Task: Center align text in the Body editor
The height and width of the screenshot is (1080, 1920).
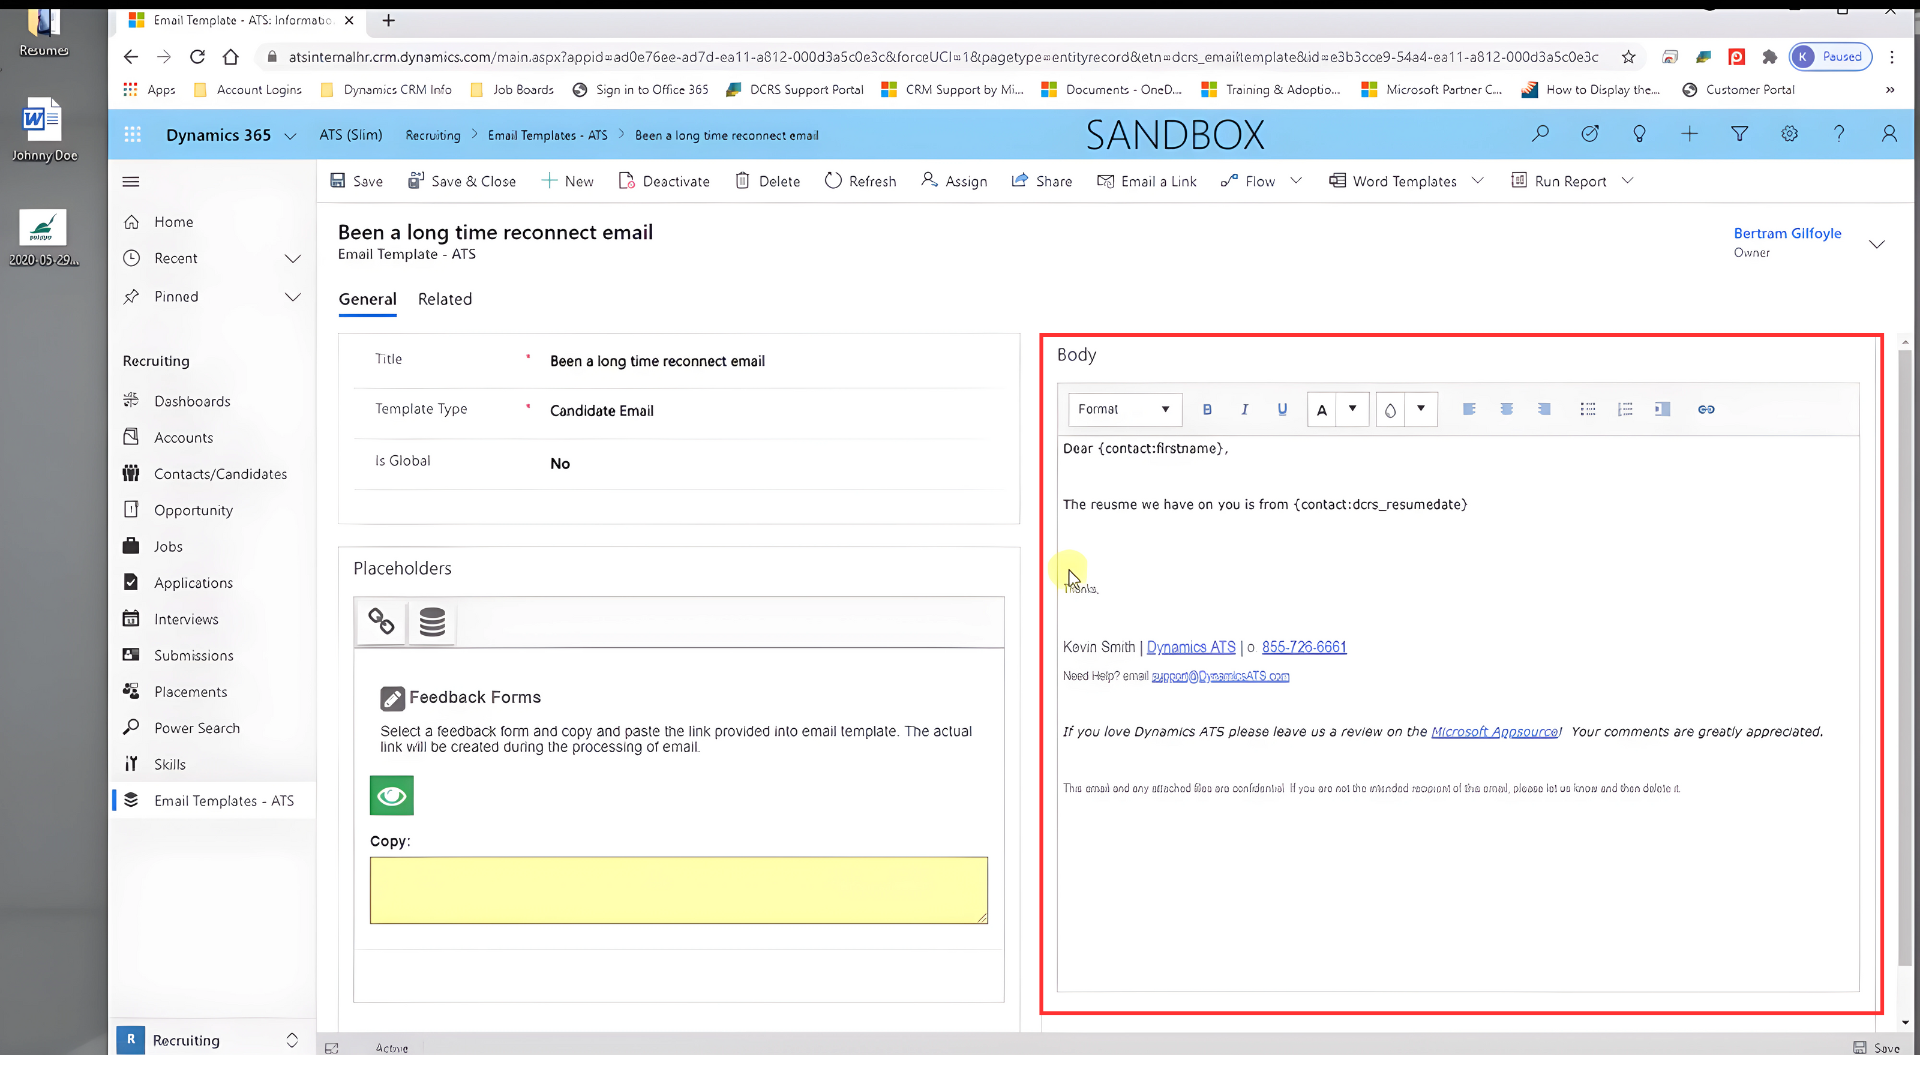Action: (1506, 409)
